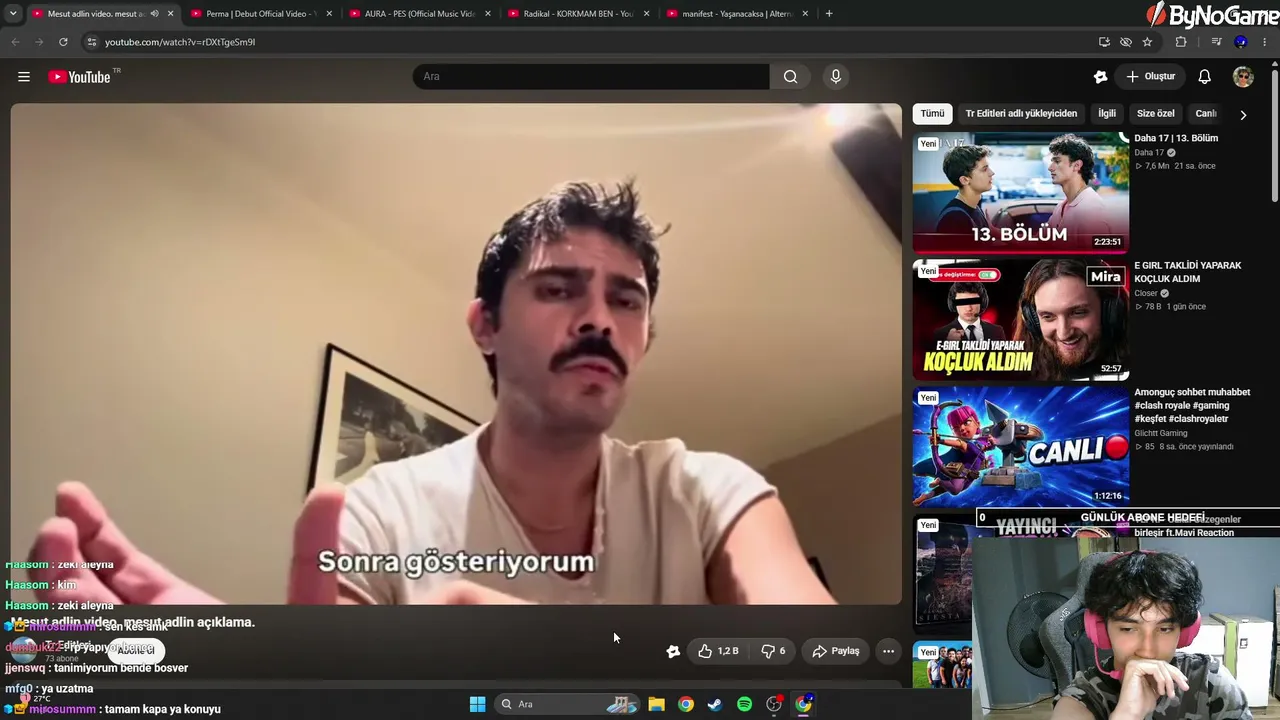This screenshot has height=720, width=1280.
Task: Click the install app icon in address bar
Action: [x=1104, y=42]
